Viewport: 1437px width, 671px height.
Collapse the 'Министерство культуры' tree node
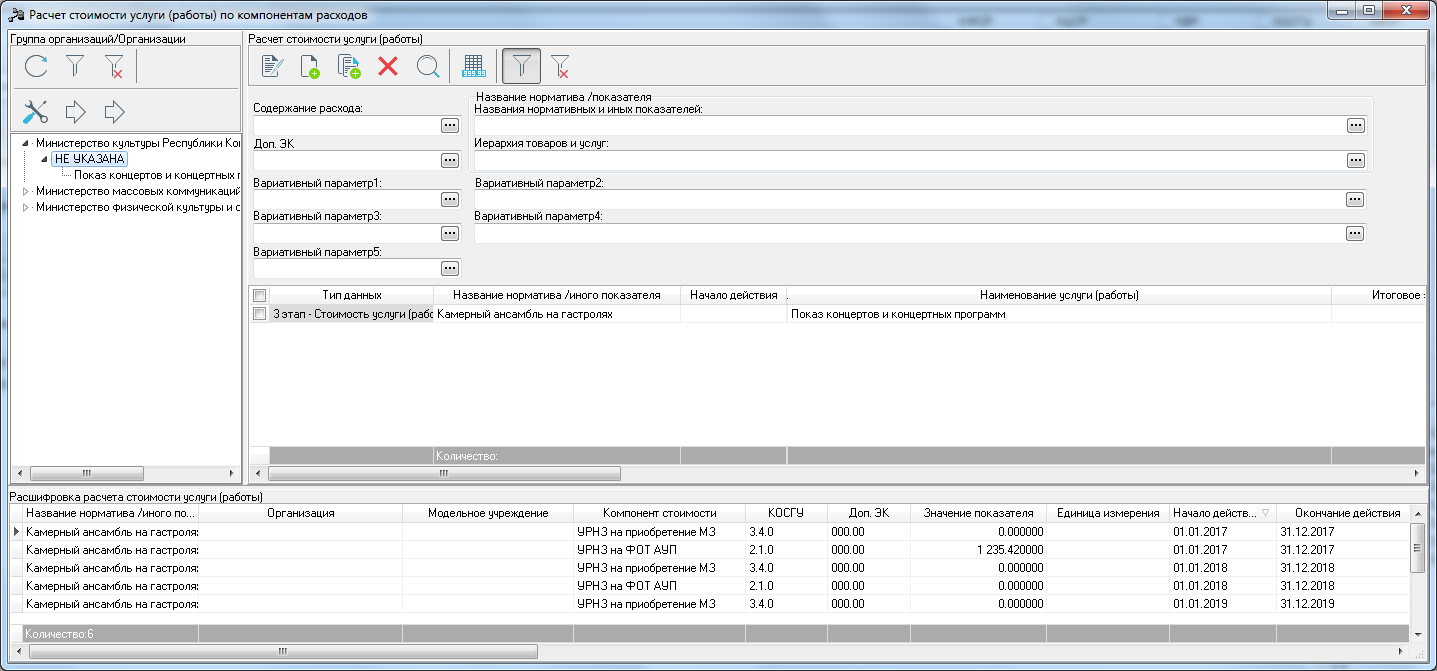(x=25, y=143)
